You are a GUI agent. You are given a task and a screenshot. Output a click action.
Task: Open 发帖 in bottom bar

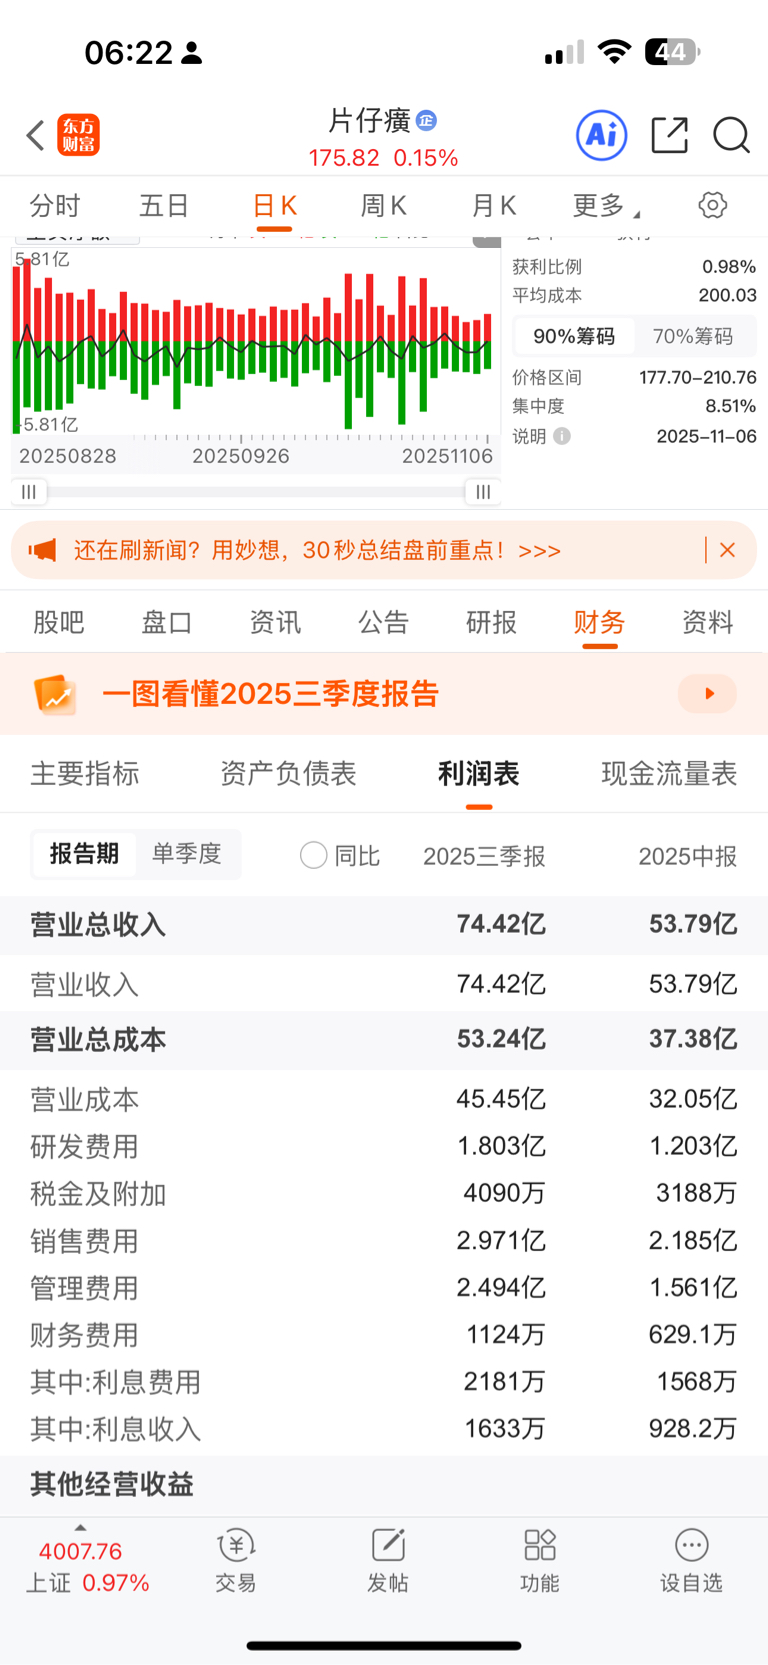point(388,1560)
